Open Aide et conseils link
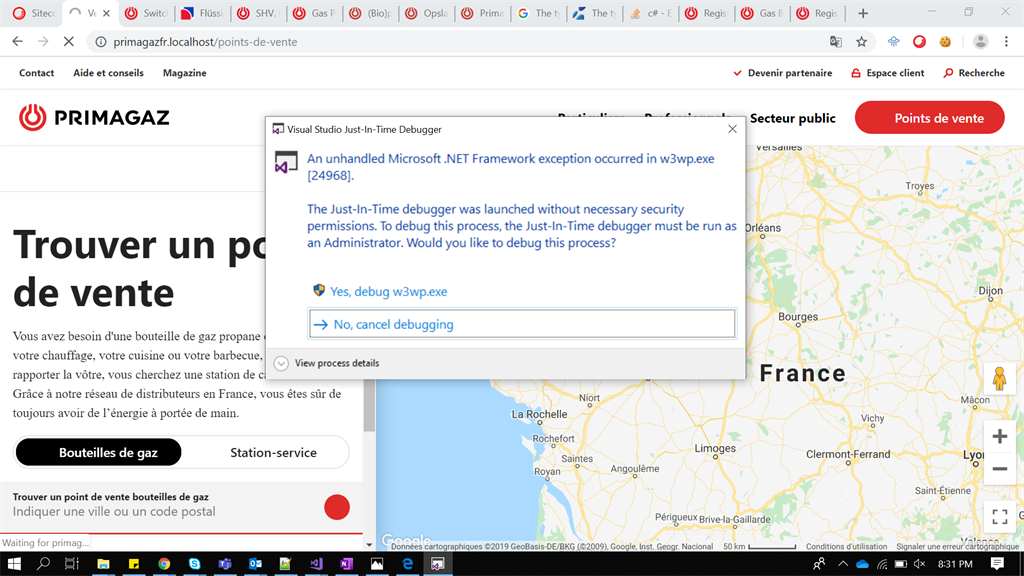 click(x=108, y=73)
